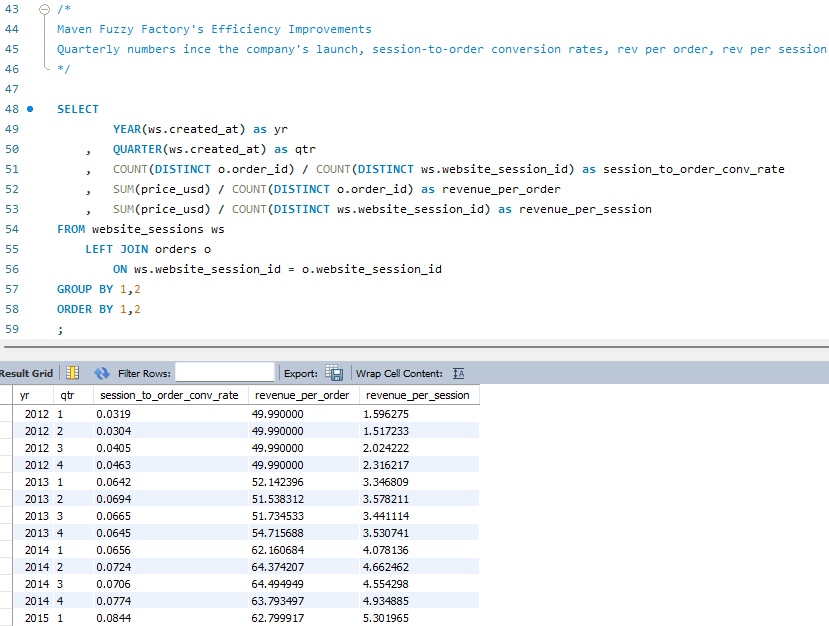This screenshot has height=626, width=829.
Task: Refresh the query results
Action: click(103, 372)
